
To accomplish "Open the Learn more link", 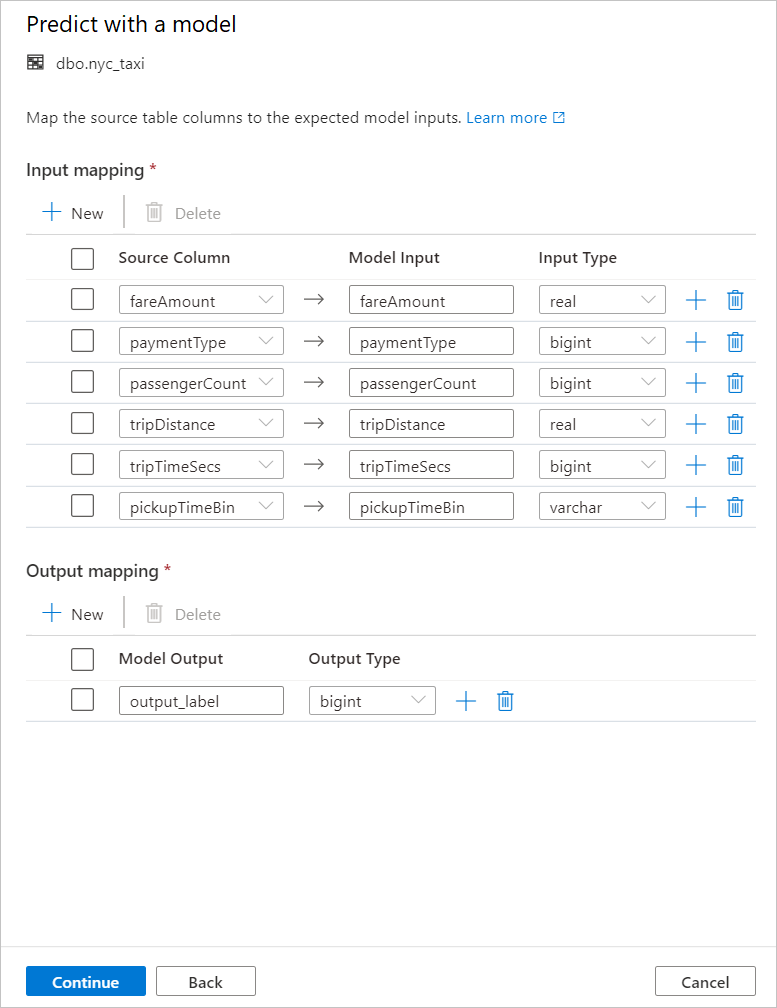I will [507, 117].
